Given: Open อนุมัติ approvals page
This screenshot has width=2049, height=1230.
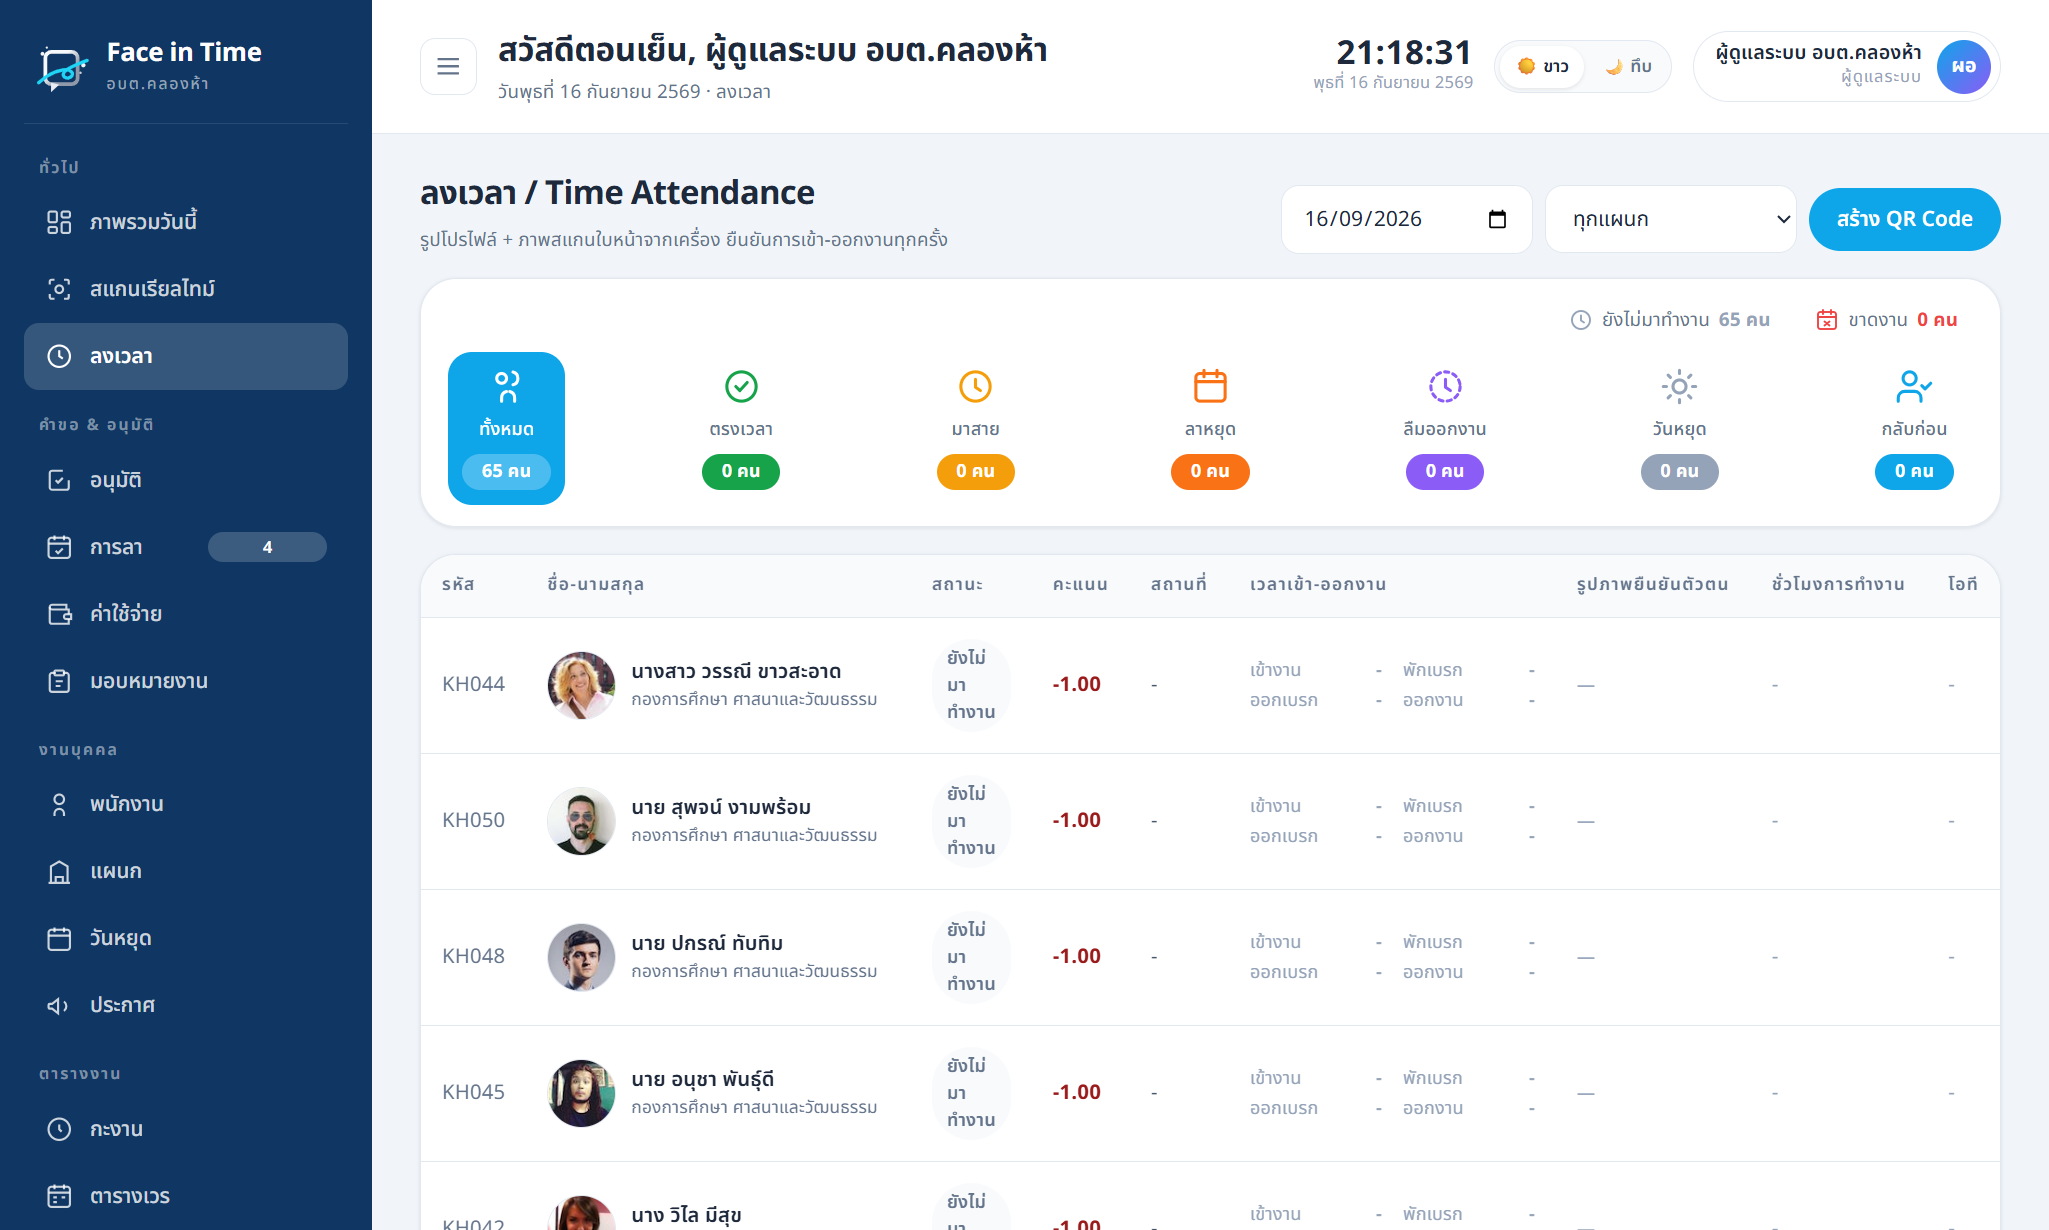Looking at the screenshot, I should click(186, 480).
